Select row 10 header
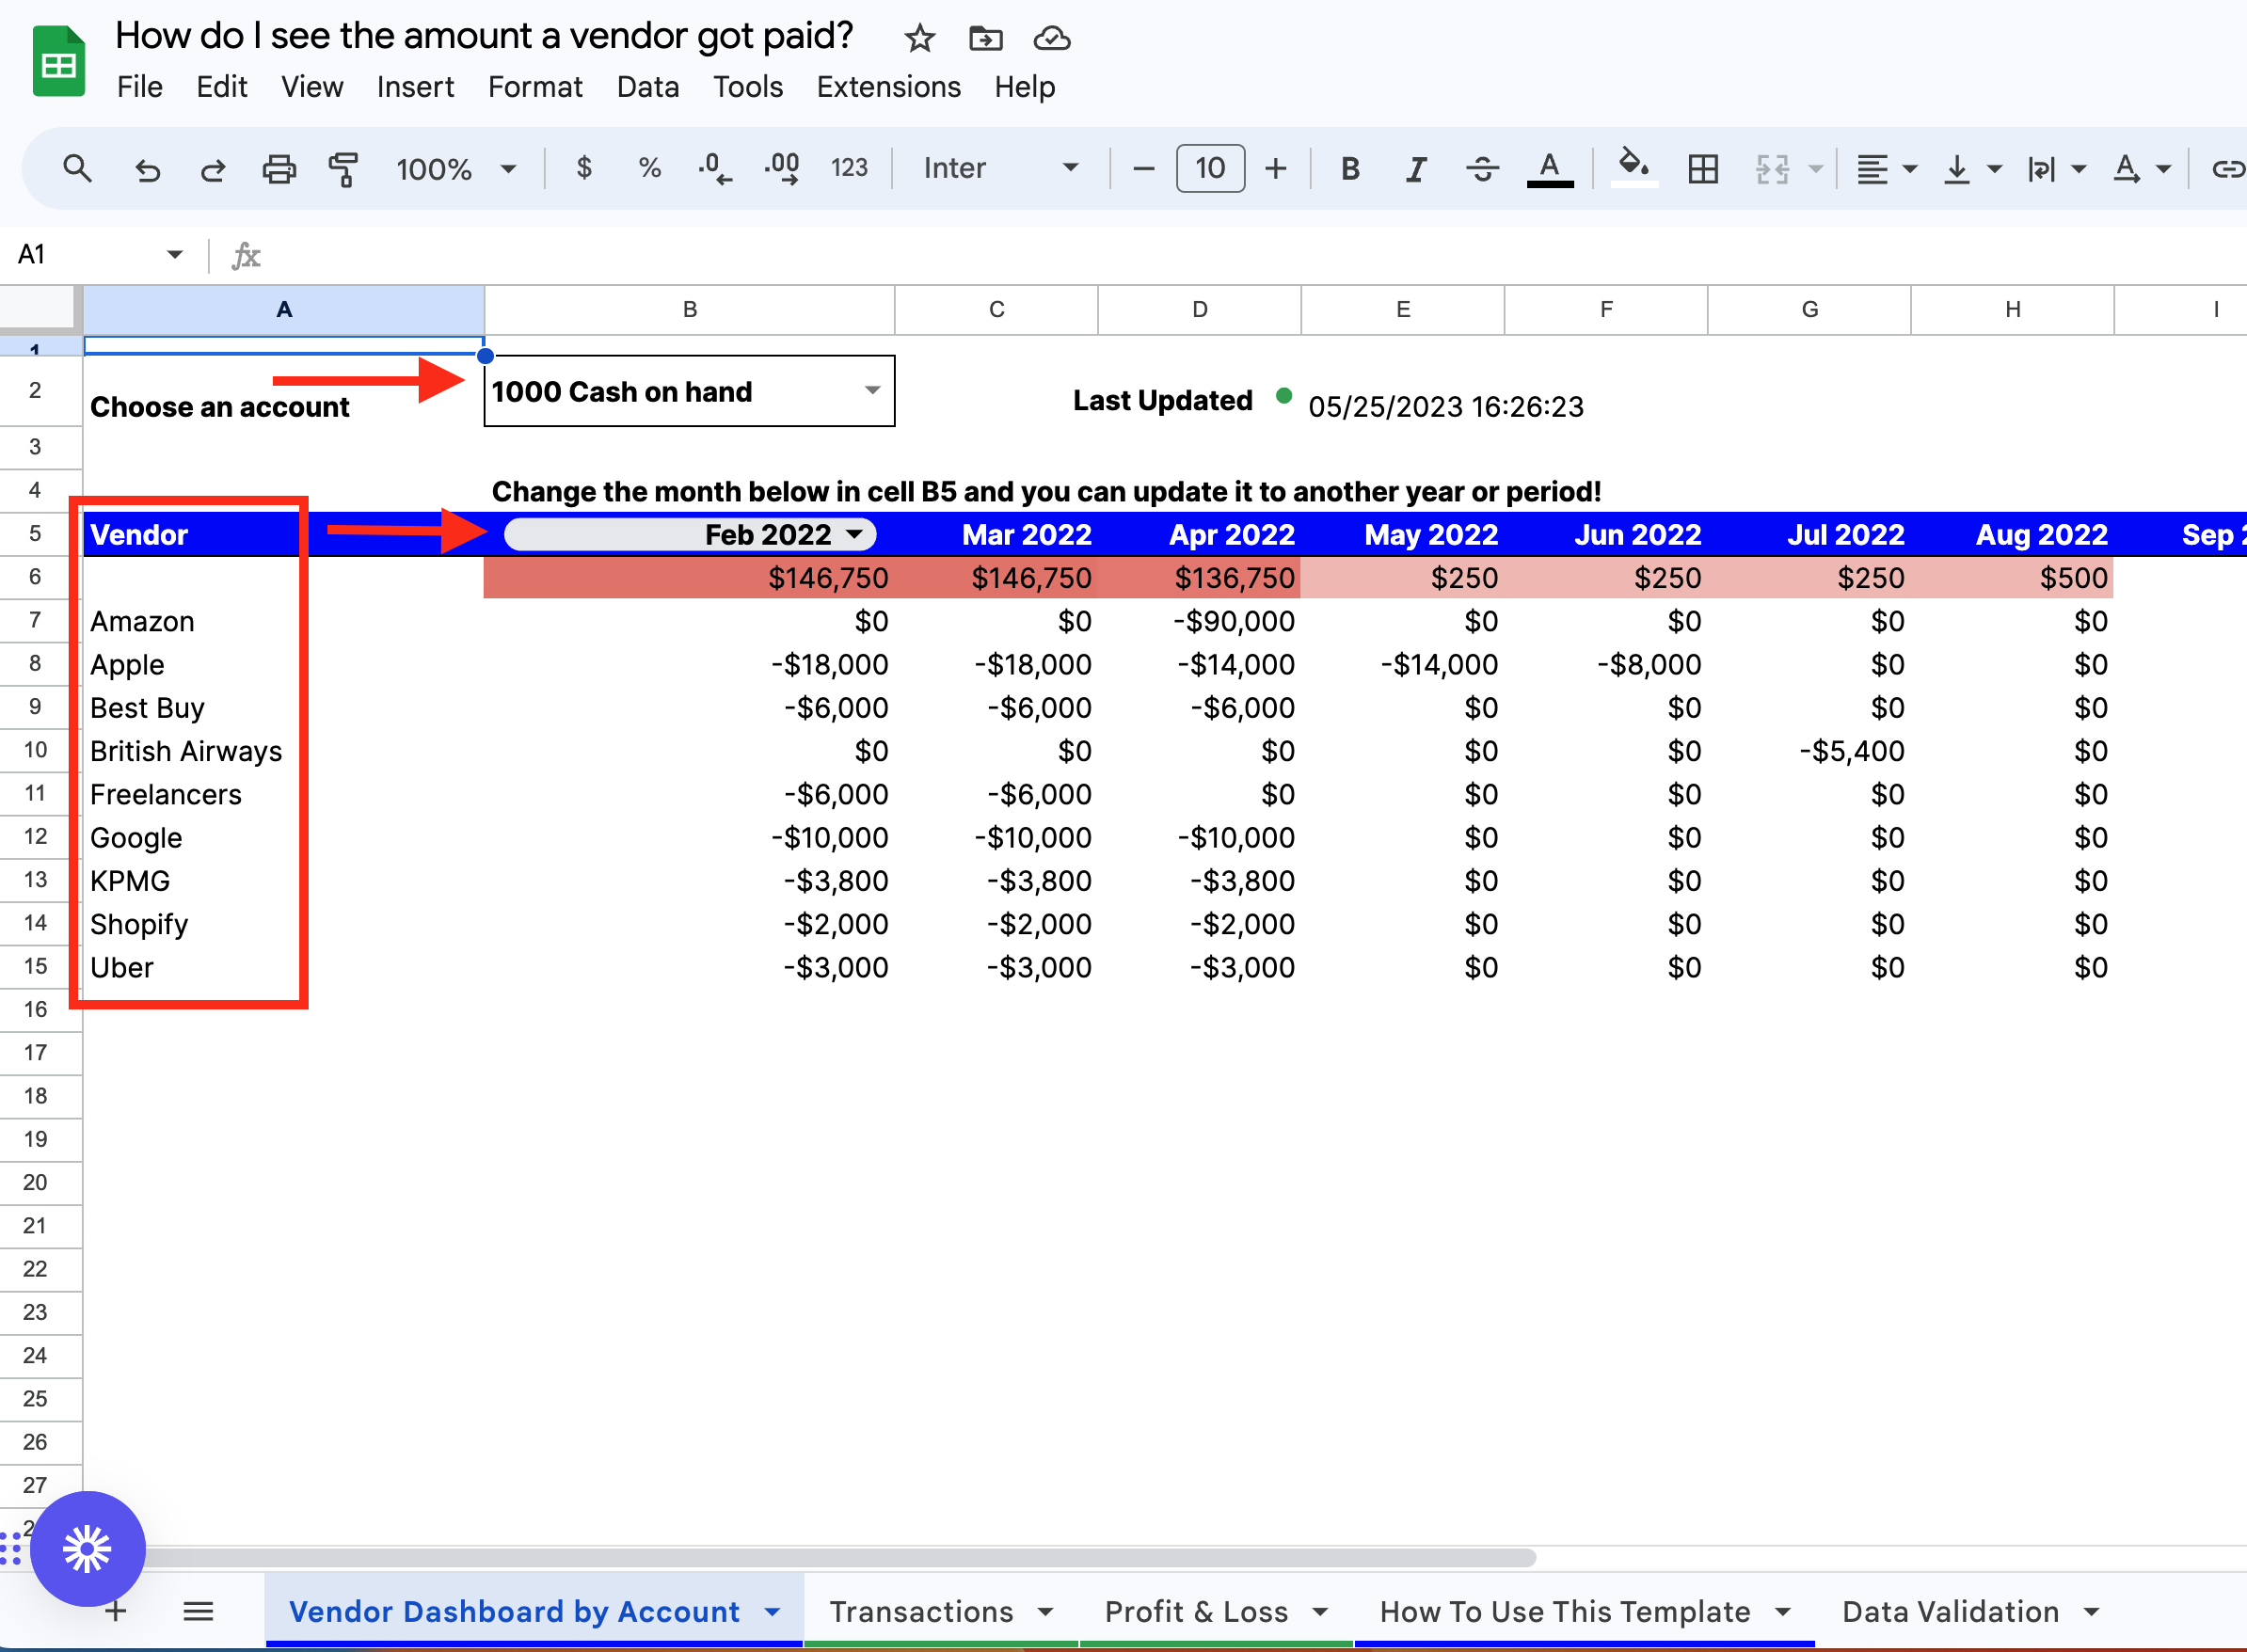2247x1652 pixels. point(36,750)
